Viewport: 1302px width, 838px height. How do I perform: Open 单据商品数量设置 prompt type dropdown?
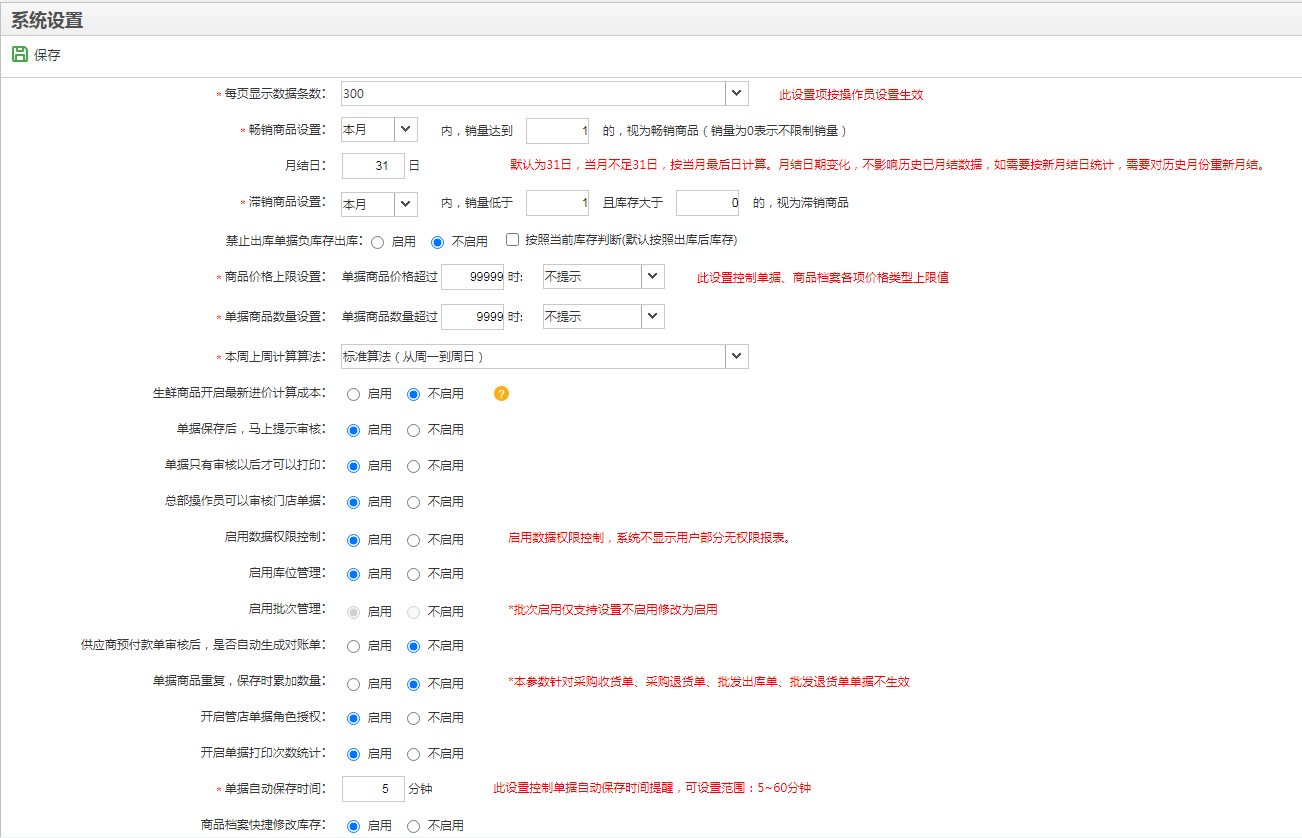(x=652, y=316)
